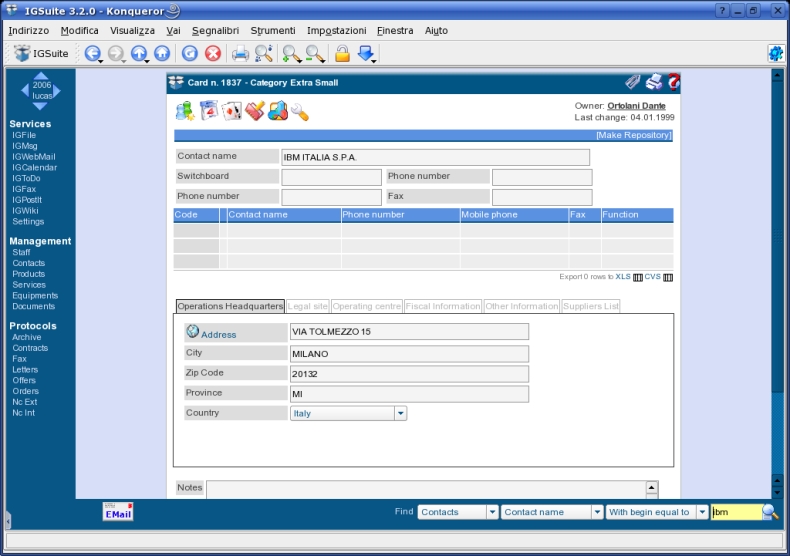Click the paperclip attachment icon in card header
The image size is (790, 556).
coord(633,82)
